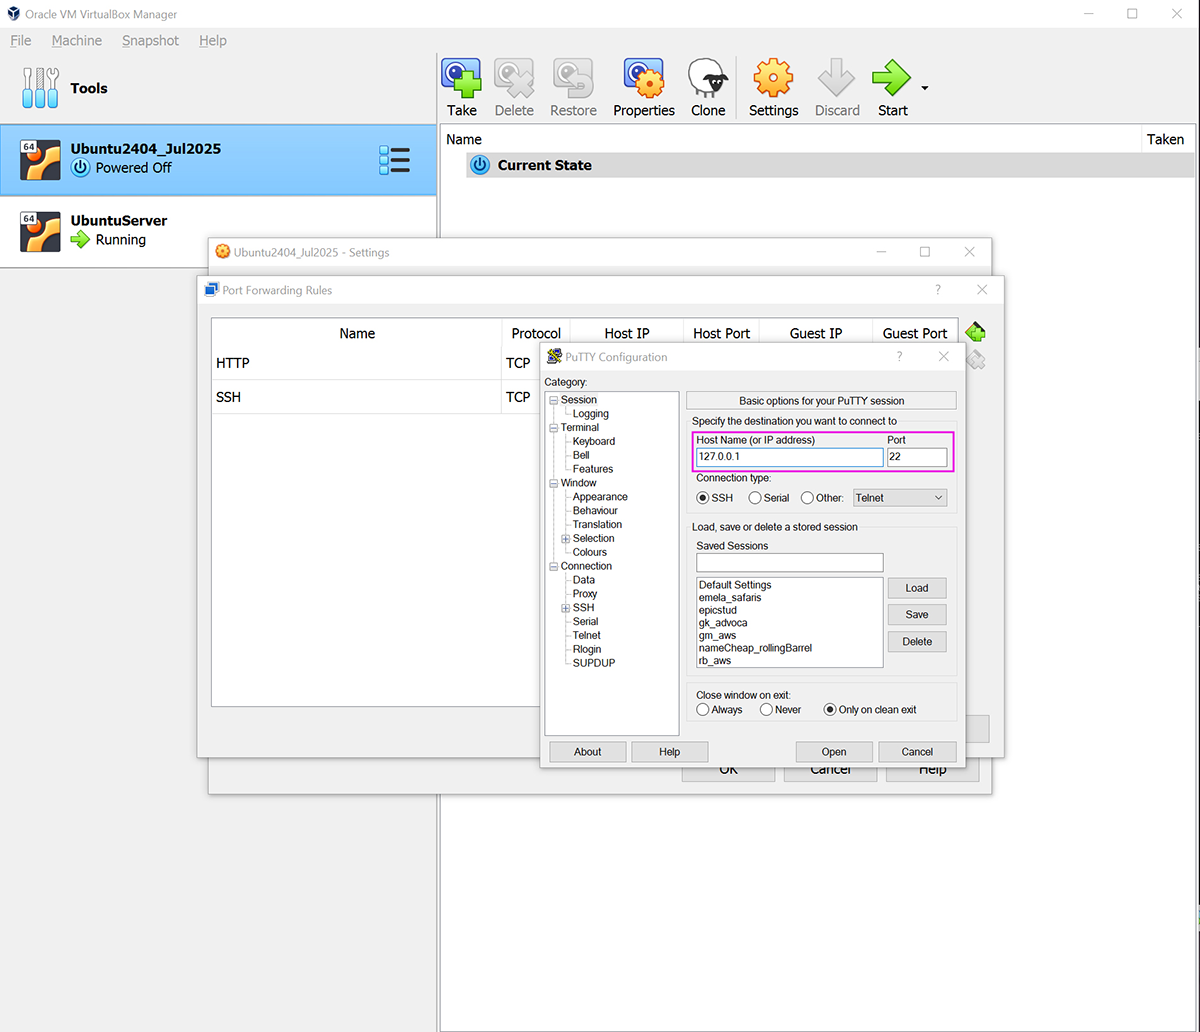
Task: Select Serial connection type radio
Action: pyautogui.click(x=755, y=498)
